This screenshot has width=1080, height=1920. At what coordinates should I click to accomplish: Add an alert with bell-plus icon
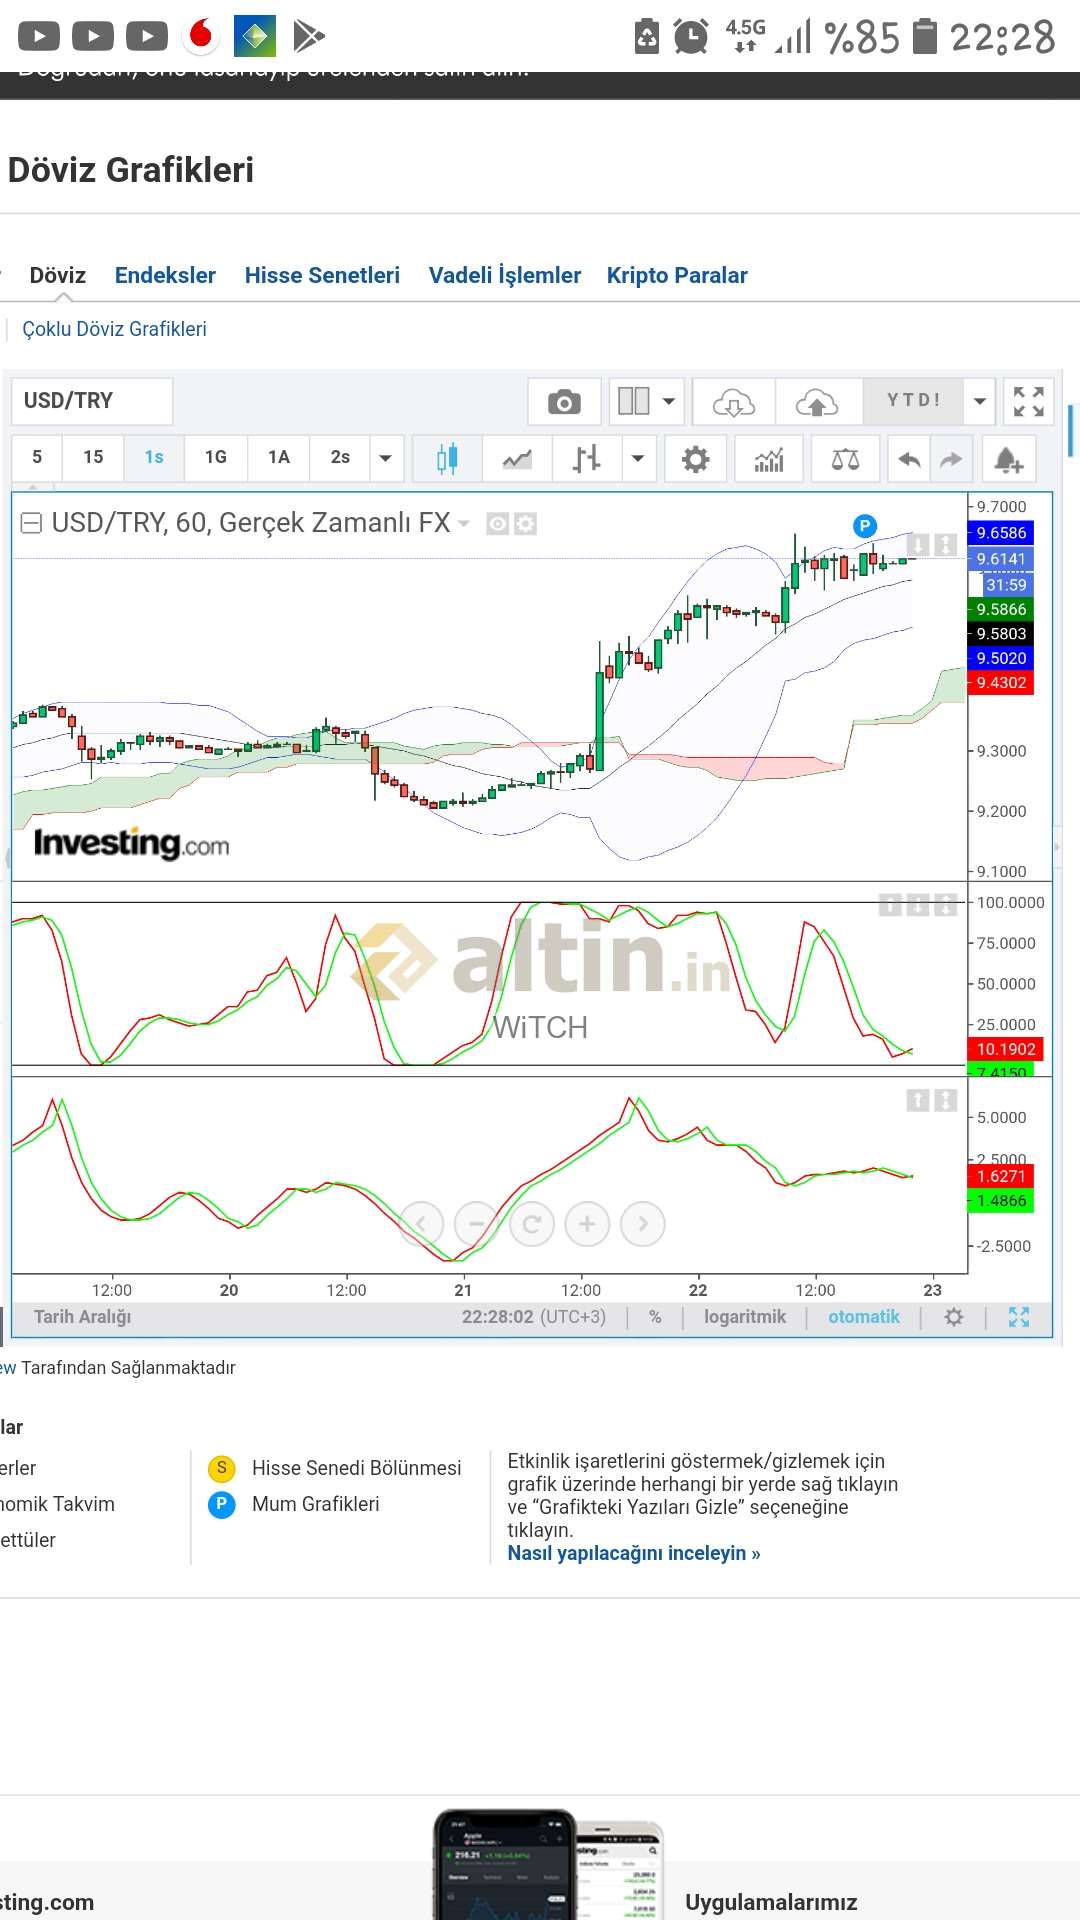pyautogui.click(x=1008, y=459)
